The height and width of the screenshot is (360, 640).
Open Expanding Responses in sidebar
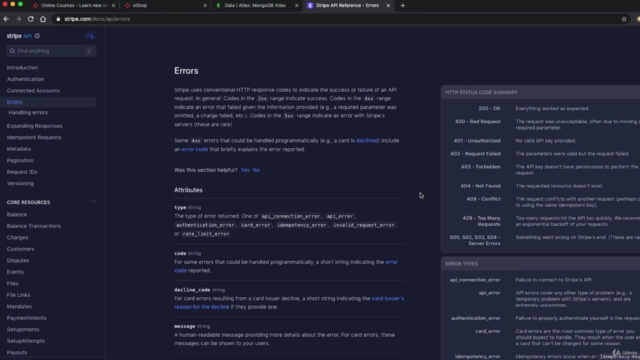(x=34, y=126)
